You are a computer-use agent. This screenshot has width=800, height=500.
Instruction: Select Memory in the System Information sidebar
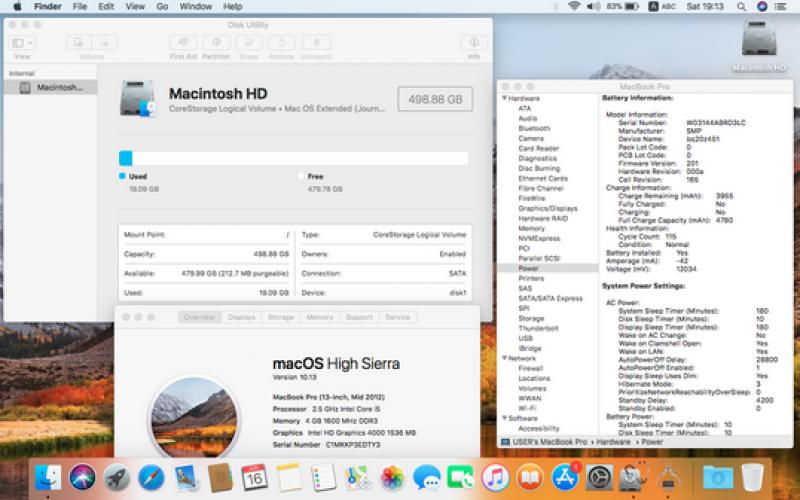(x=532, y=228)
